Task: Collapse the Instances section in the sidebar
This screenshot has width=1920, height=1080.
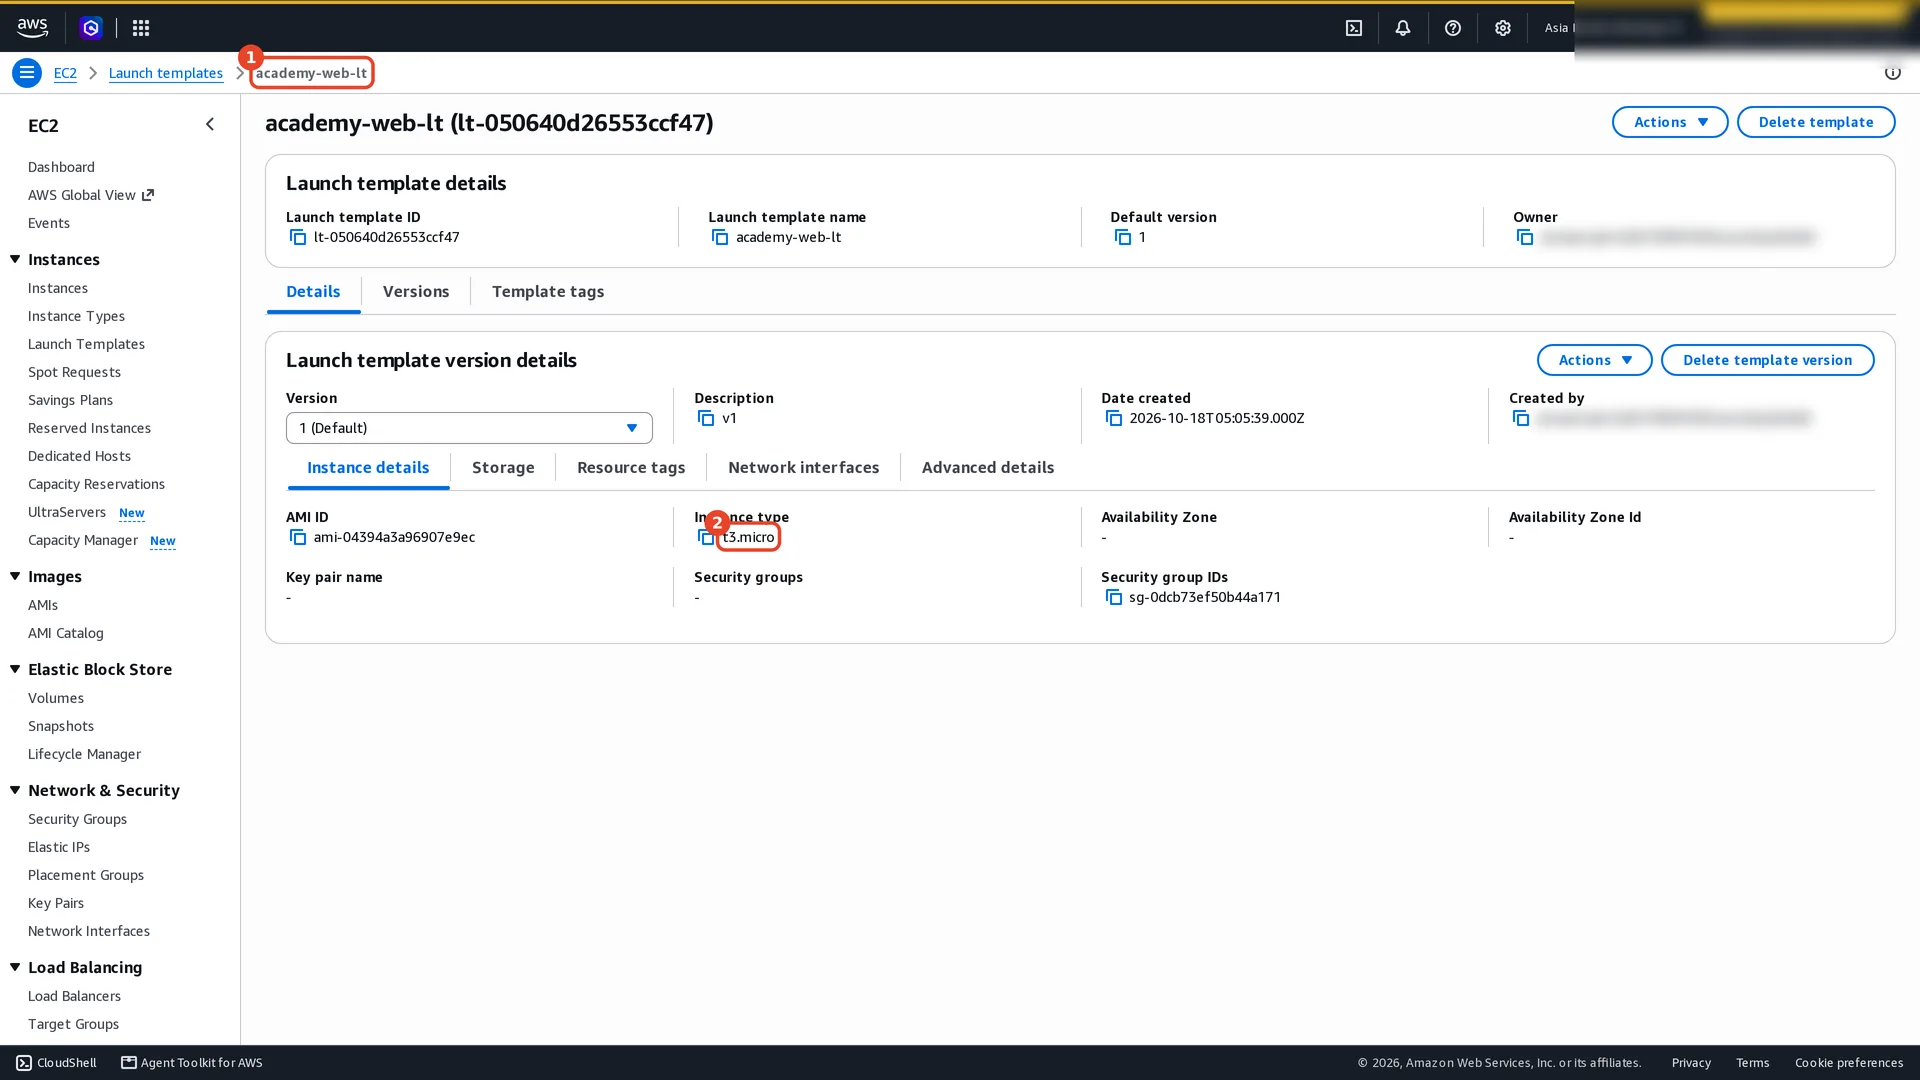Action: click(x=15, y=259)
